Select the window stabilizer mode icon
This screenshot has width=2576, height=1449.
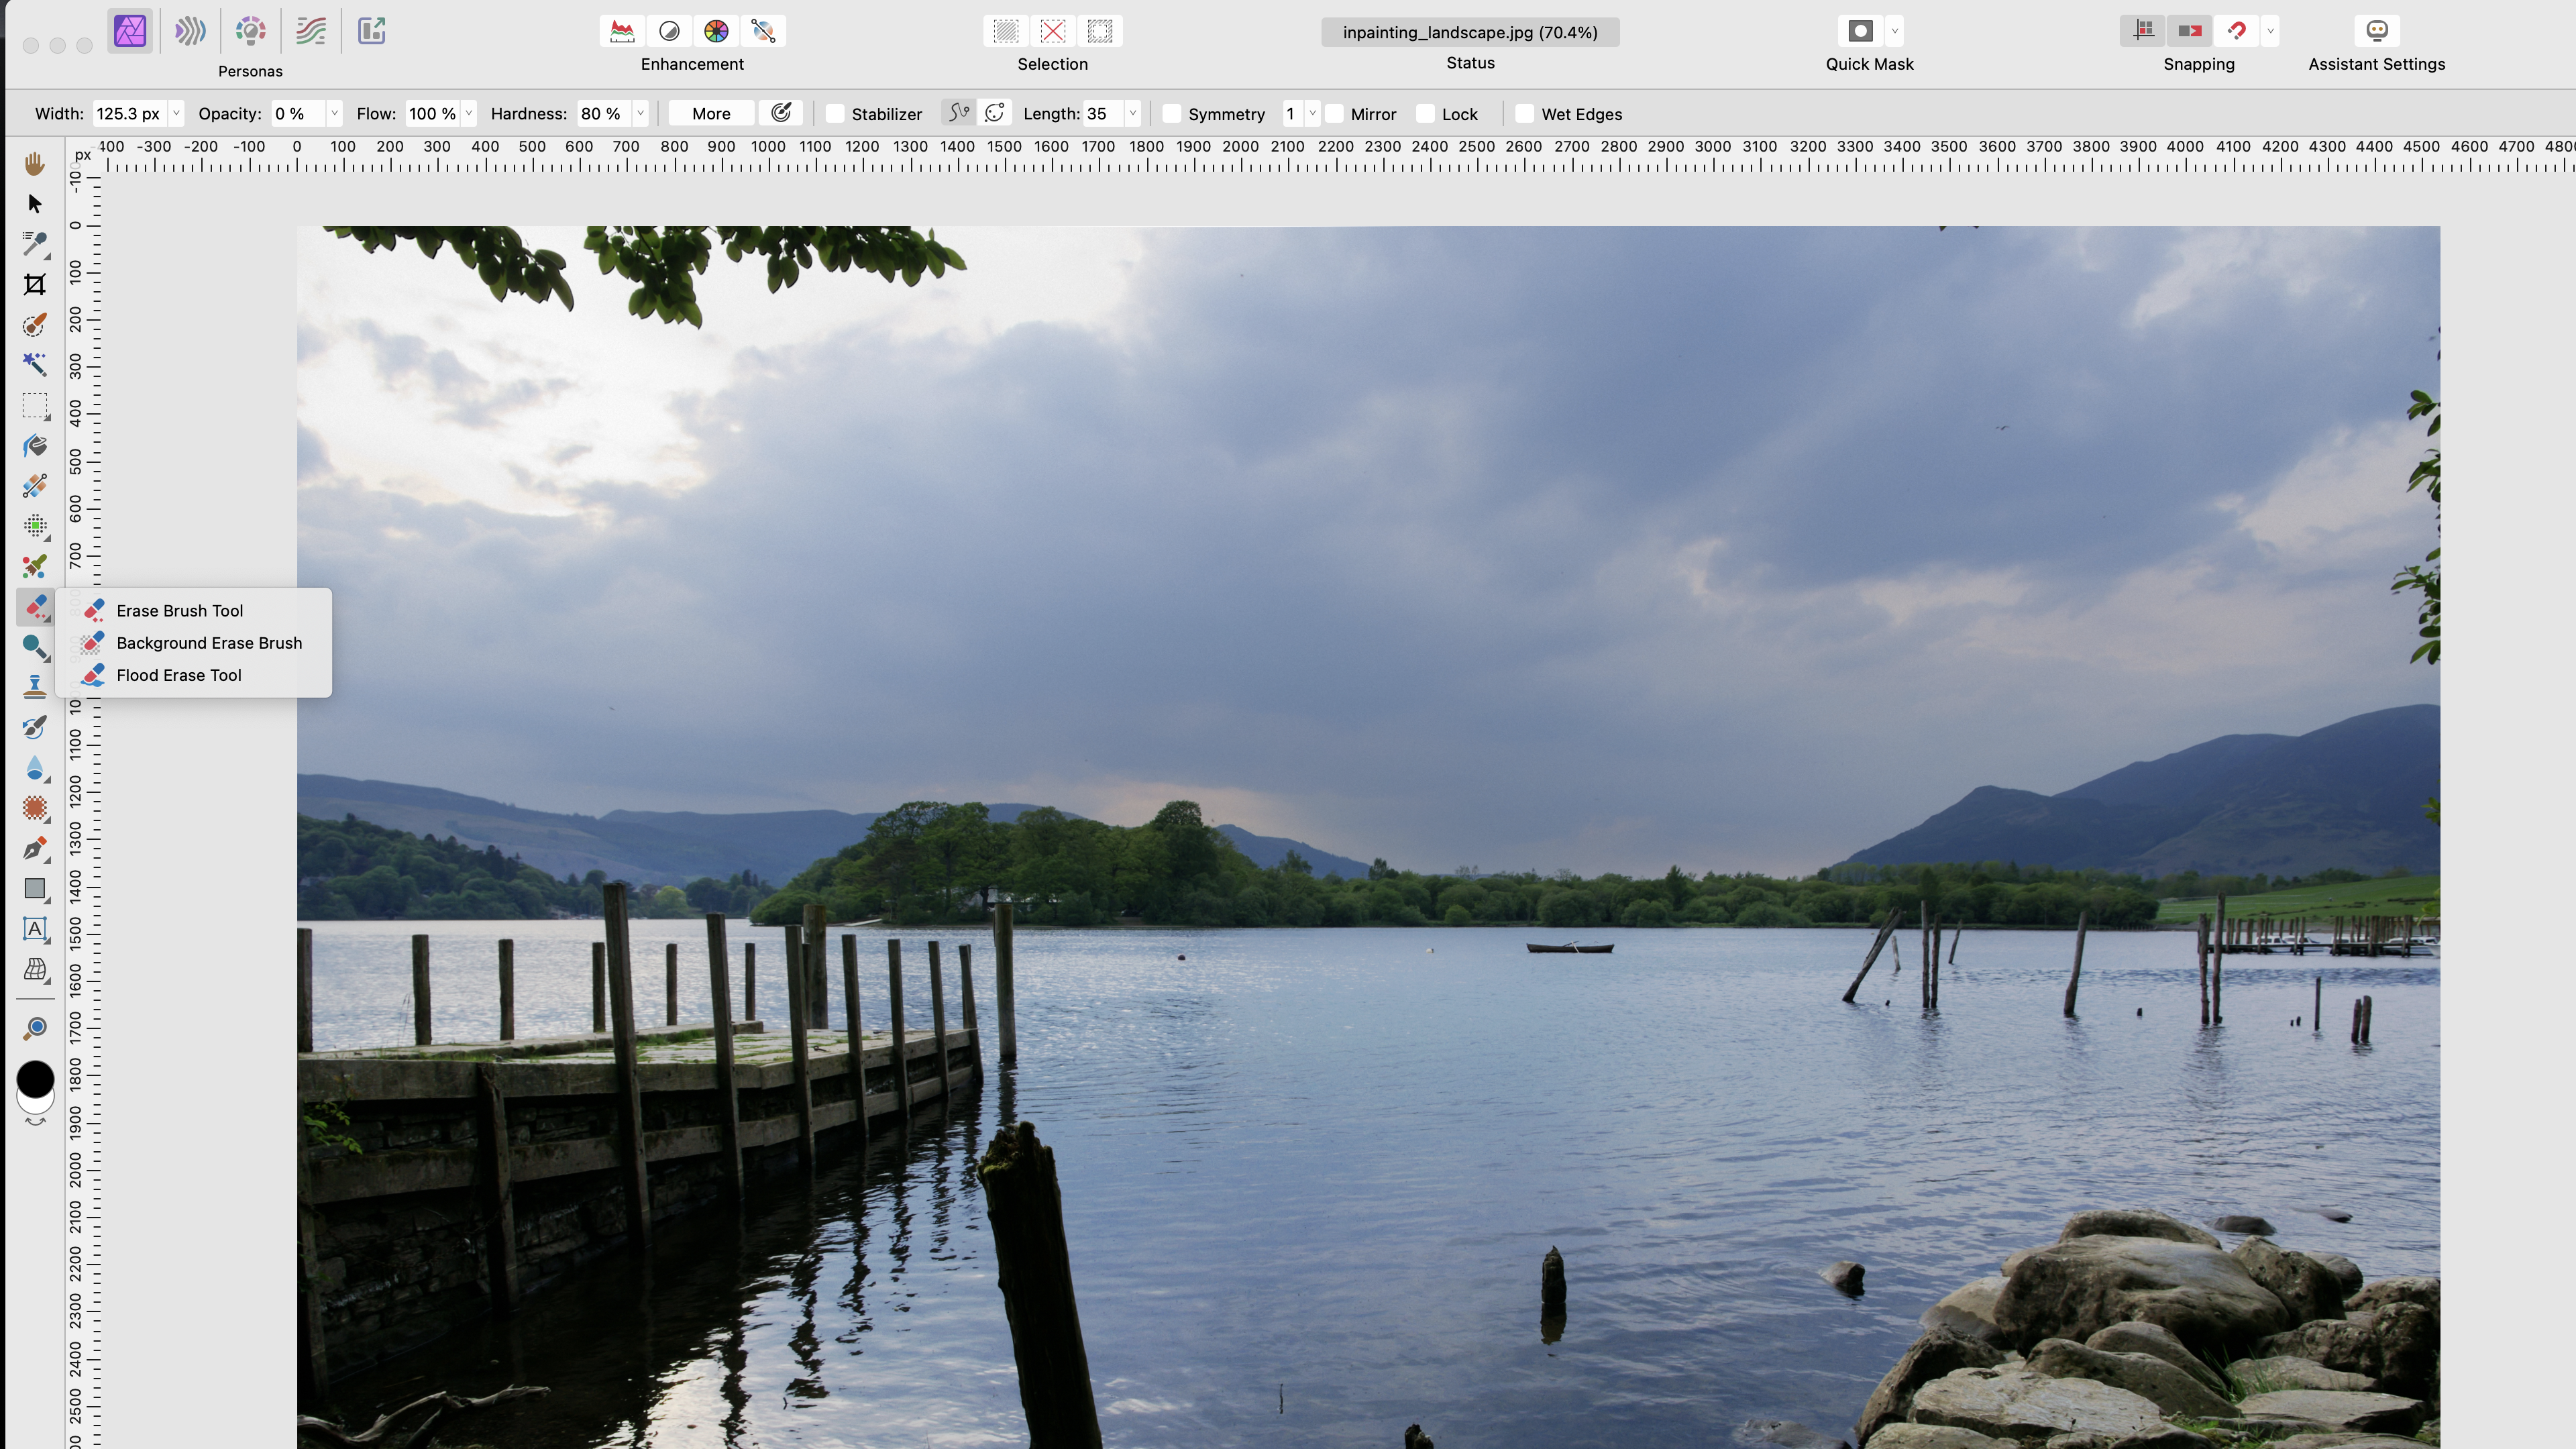pos(995,113)
